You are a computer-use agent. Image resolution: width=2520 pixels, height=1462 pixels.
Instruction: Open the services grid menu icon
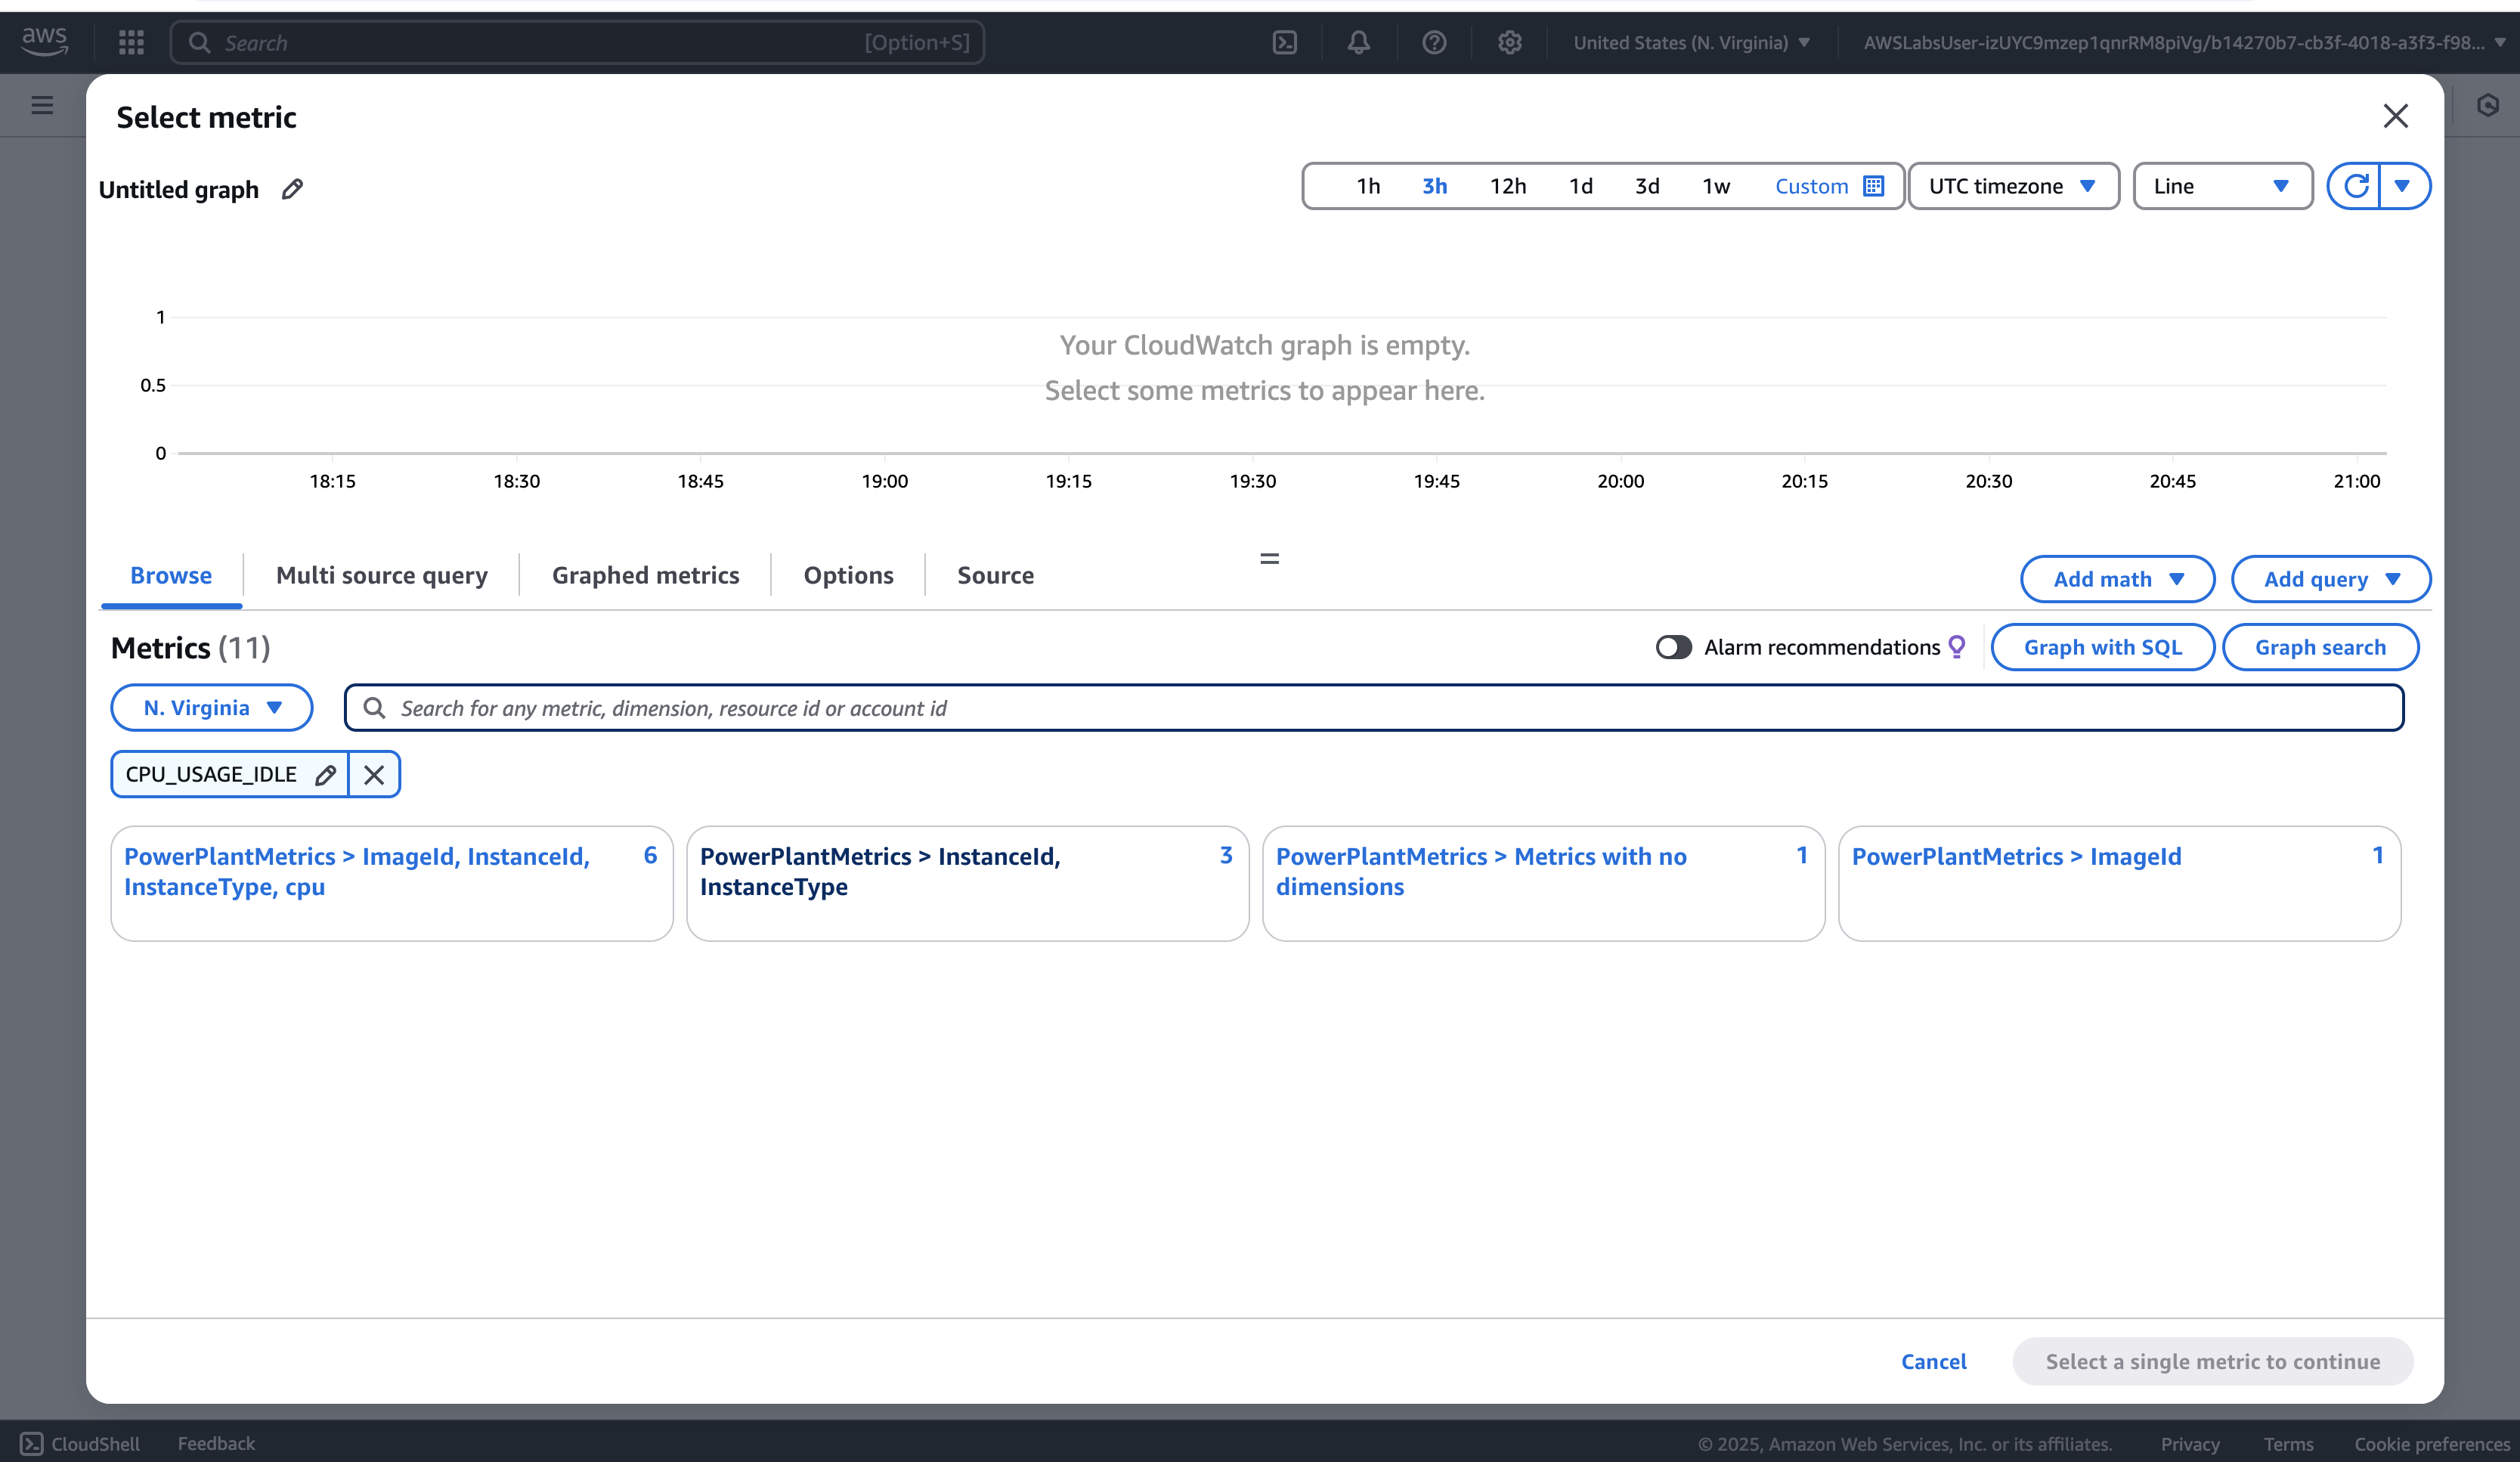click(131, 42)
